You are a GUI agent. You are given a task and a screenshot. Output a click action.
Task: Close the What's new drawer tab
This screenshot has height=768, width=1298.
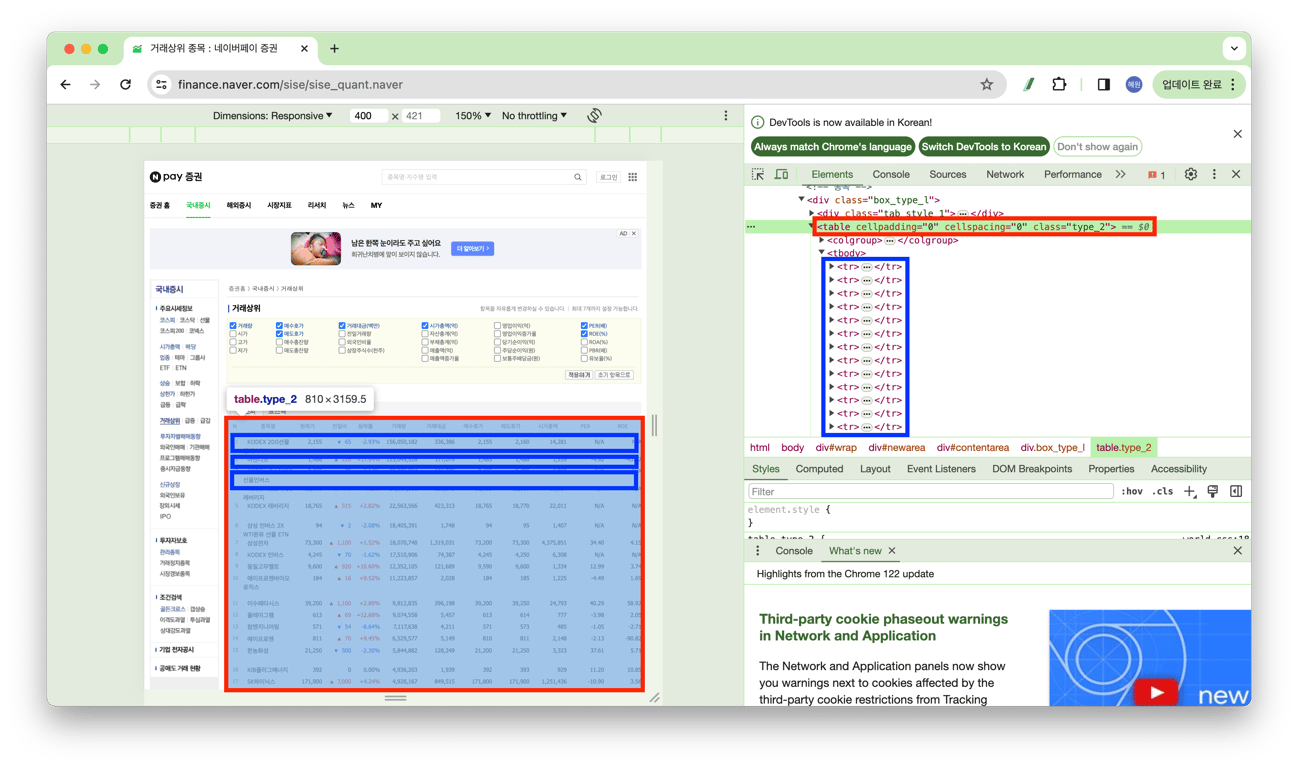[892, 551]
